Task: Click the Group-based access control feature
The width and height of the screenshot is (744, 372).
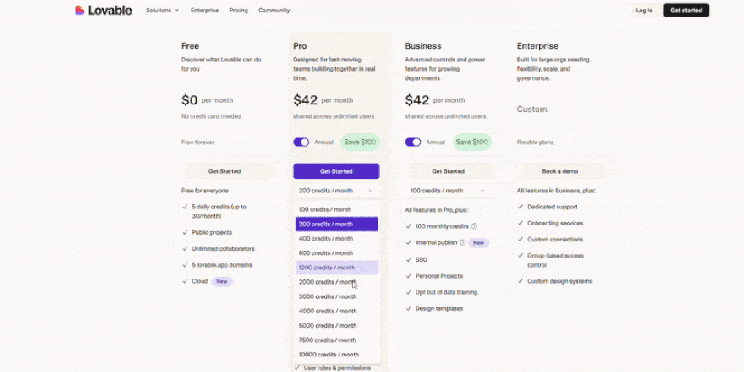Action: click(x=555, y=260)
